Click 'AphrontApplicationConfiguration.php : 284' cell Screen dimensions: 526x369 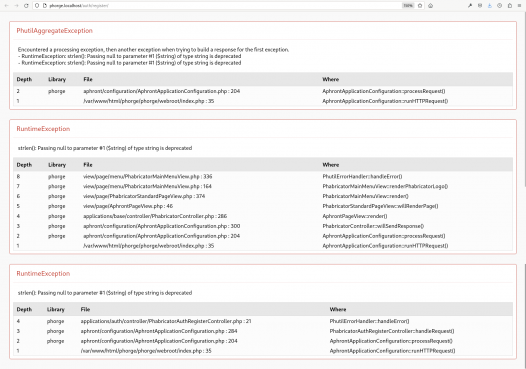(159, 331)
